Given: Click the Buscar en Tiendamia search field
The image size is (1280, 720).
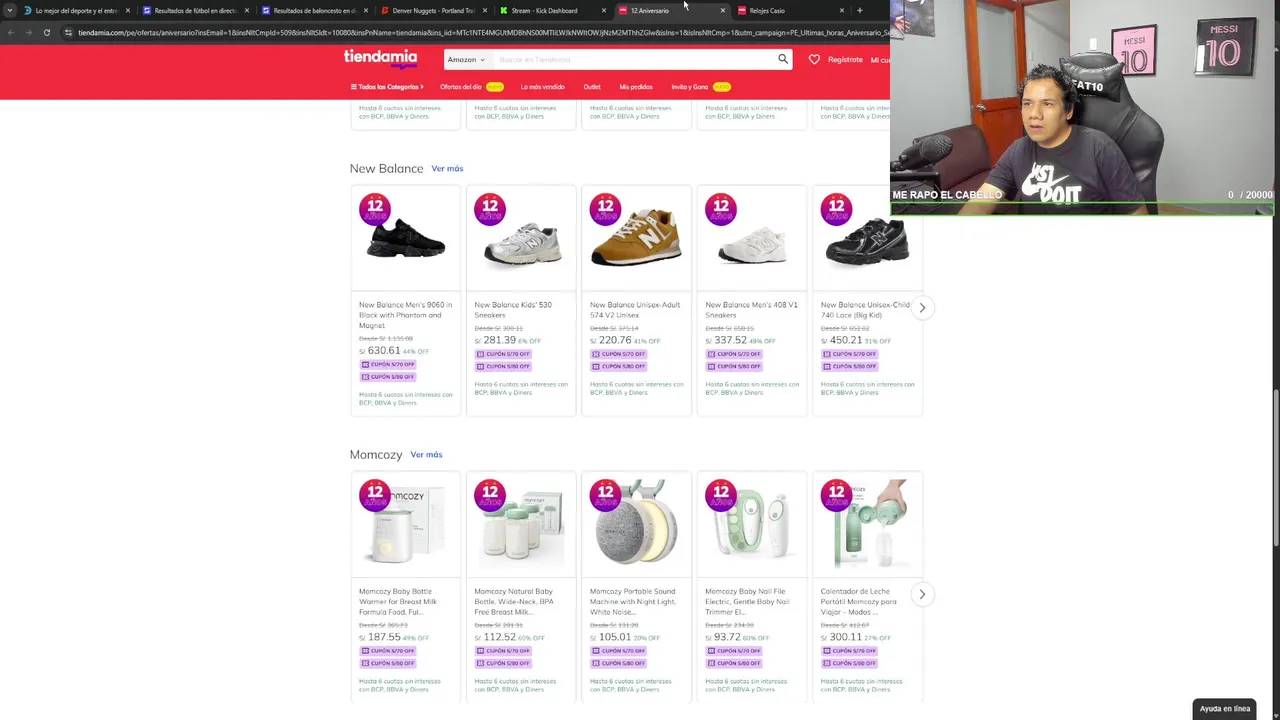Looking at the screenshot, I should click(x=634, y=59).
